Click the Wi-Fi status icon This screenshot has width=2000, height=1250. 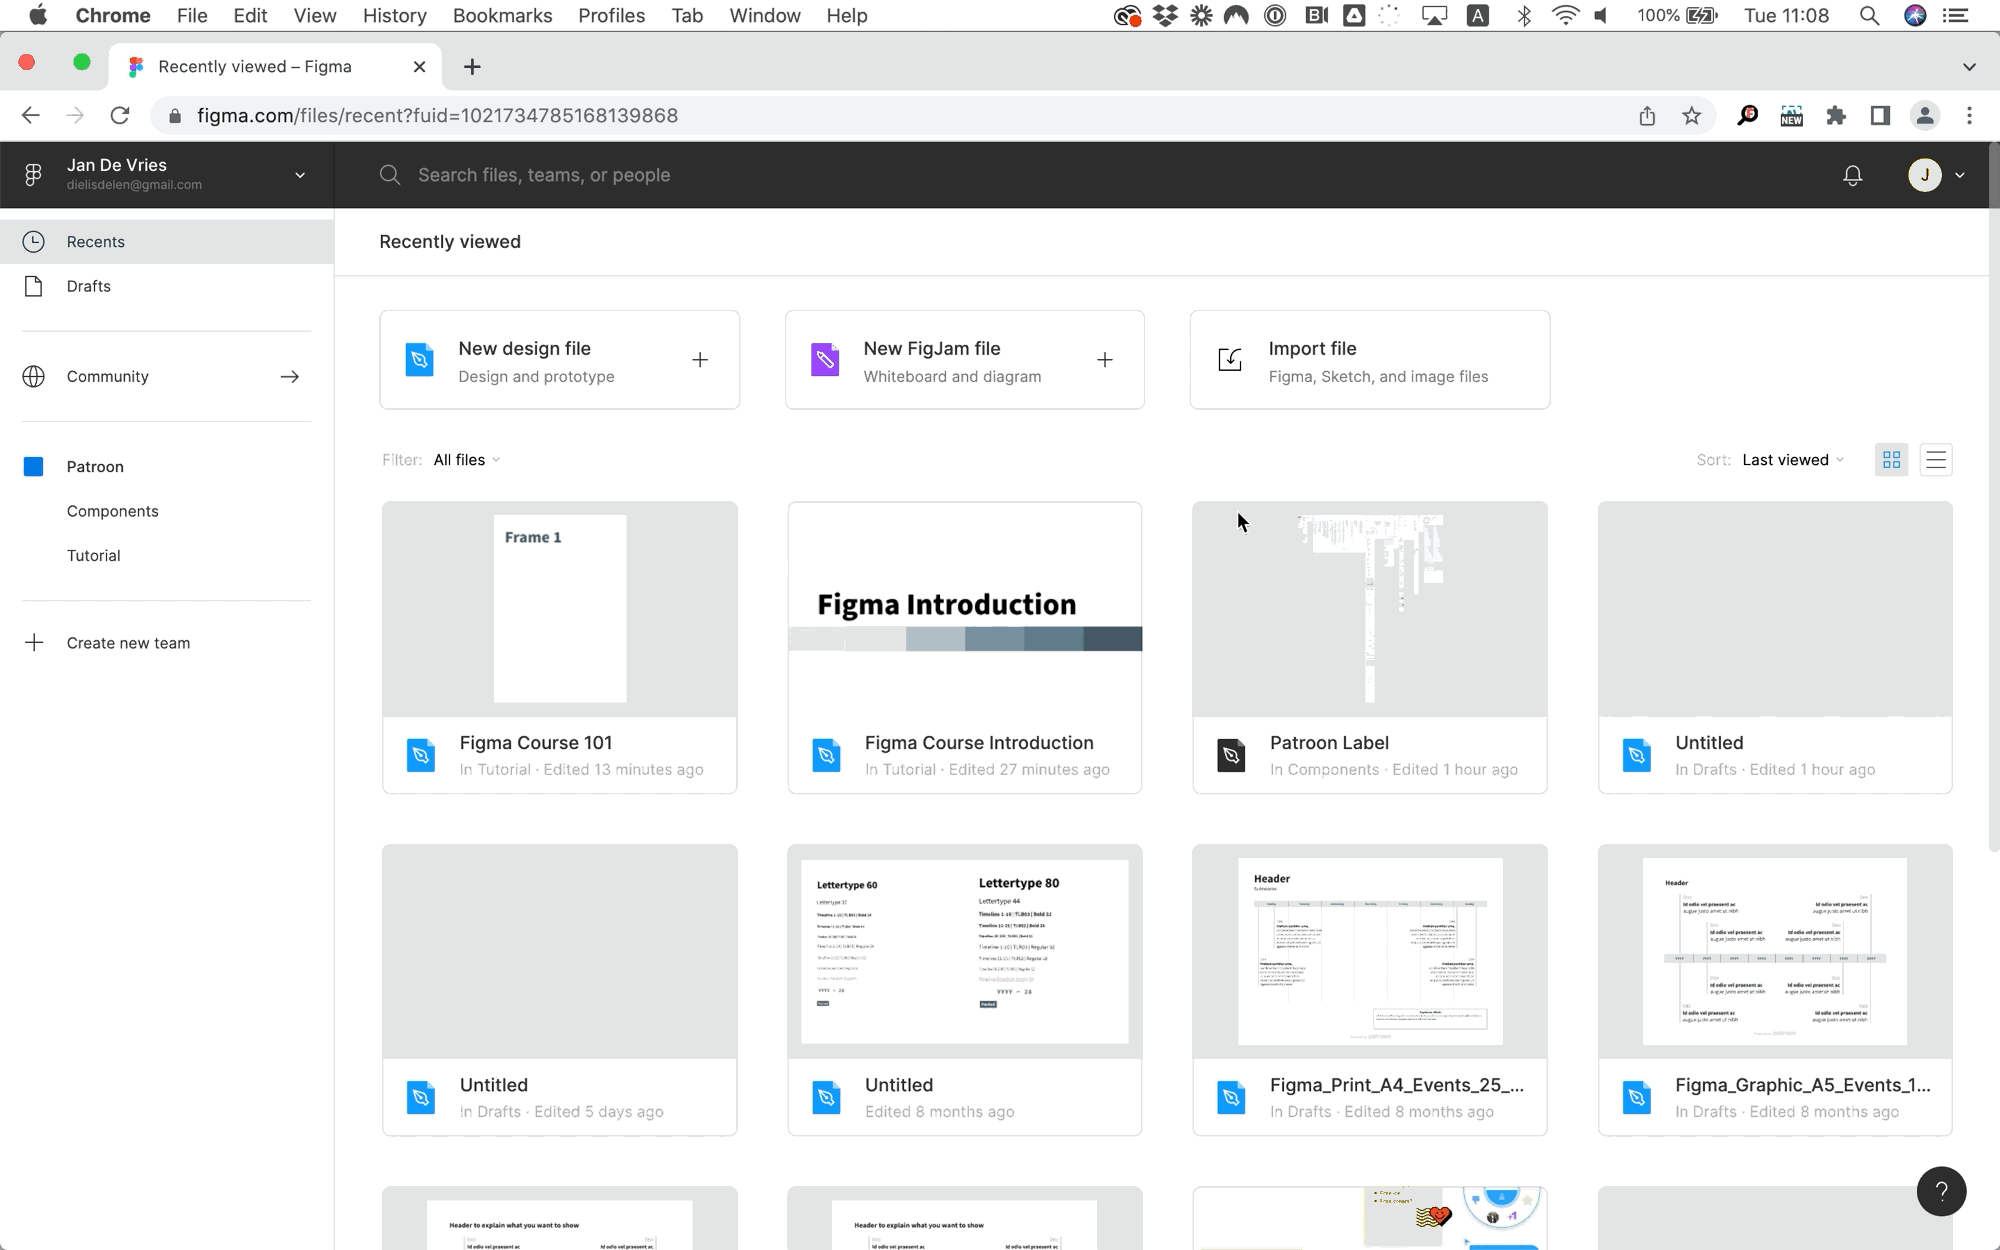point(1565,16)
